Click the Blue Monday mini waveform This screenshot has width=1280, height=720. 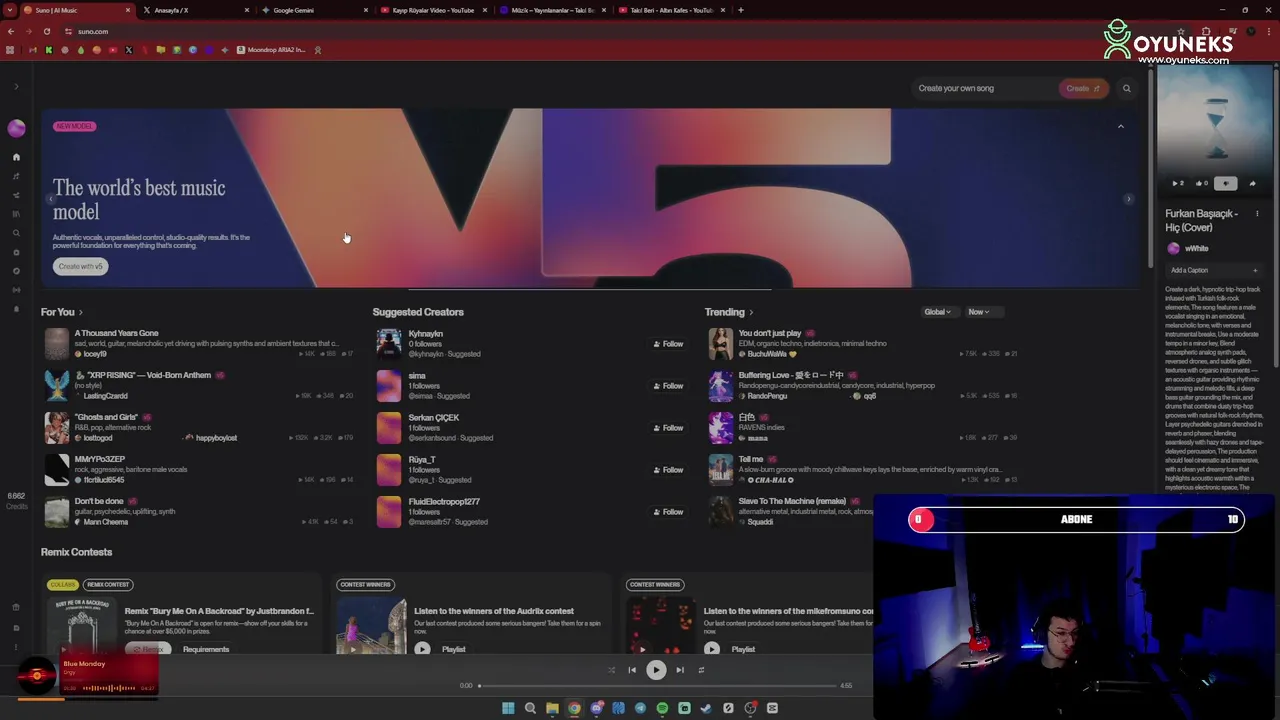pos(109,688)
